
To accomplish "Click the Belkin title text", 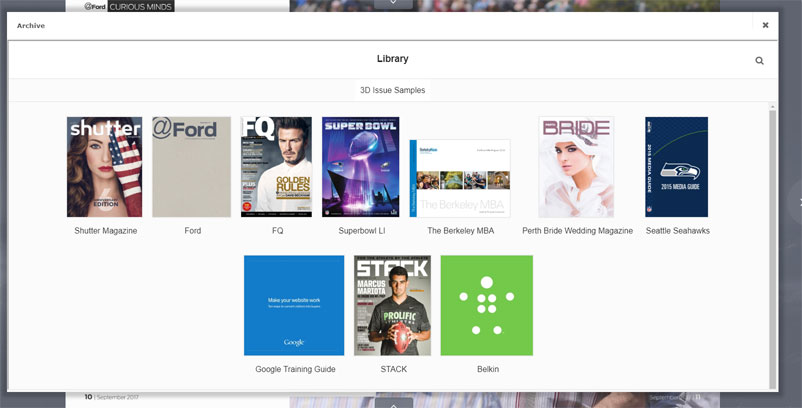I will point(487,369).
